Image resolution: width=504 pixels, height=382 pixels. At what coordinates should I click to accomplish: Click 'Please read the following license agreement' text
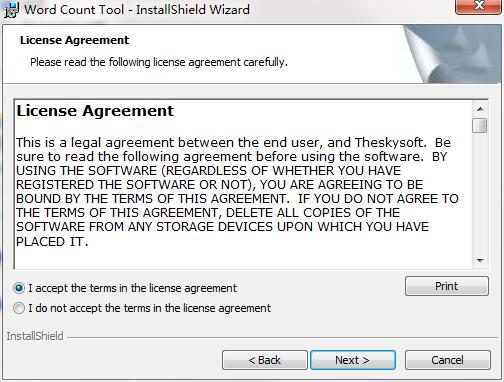159,62
